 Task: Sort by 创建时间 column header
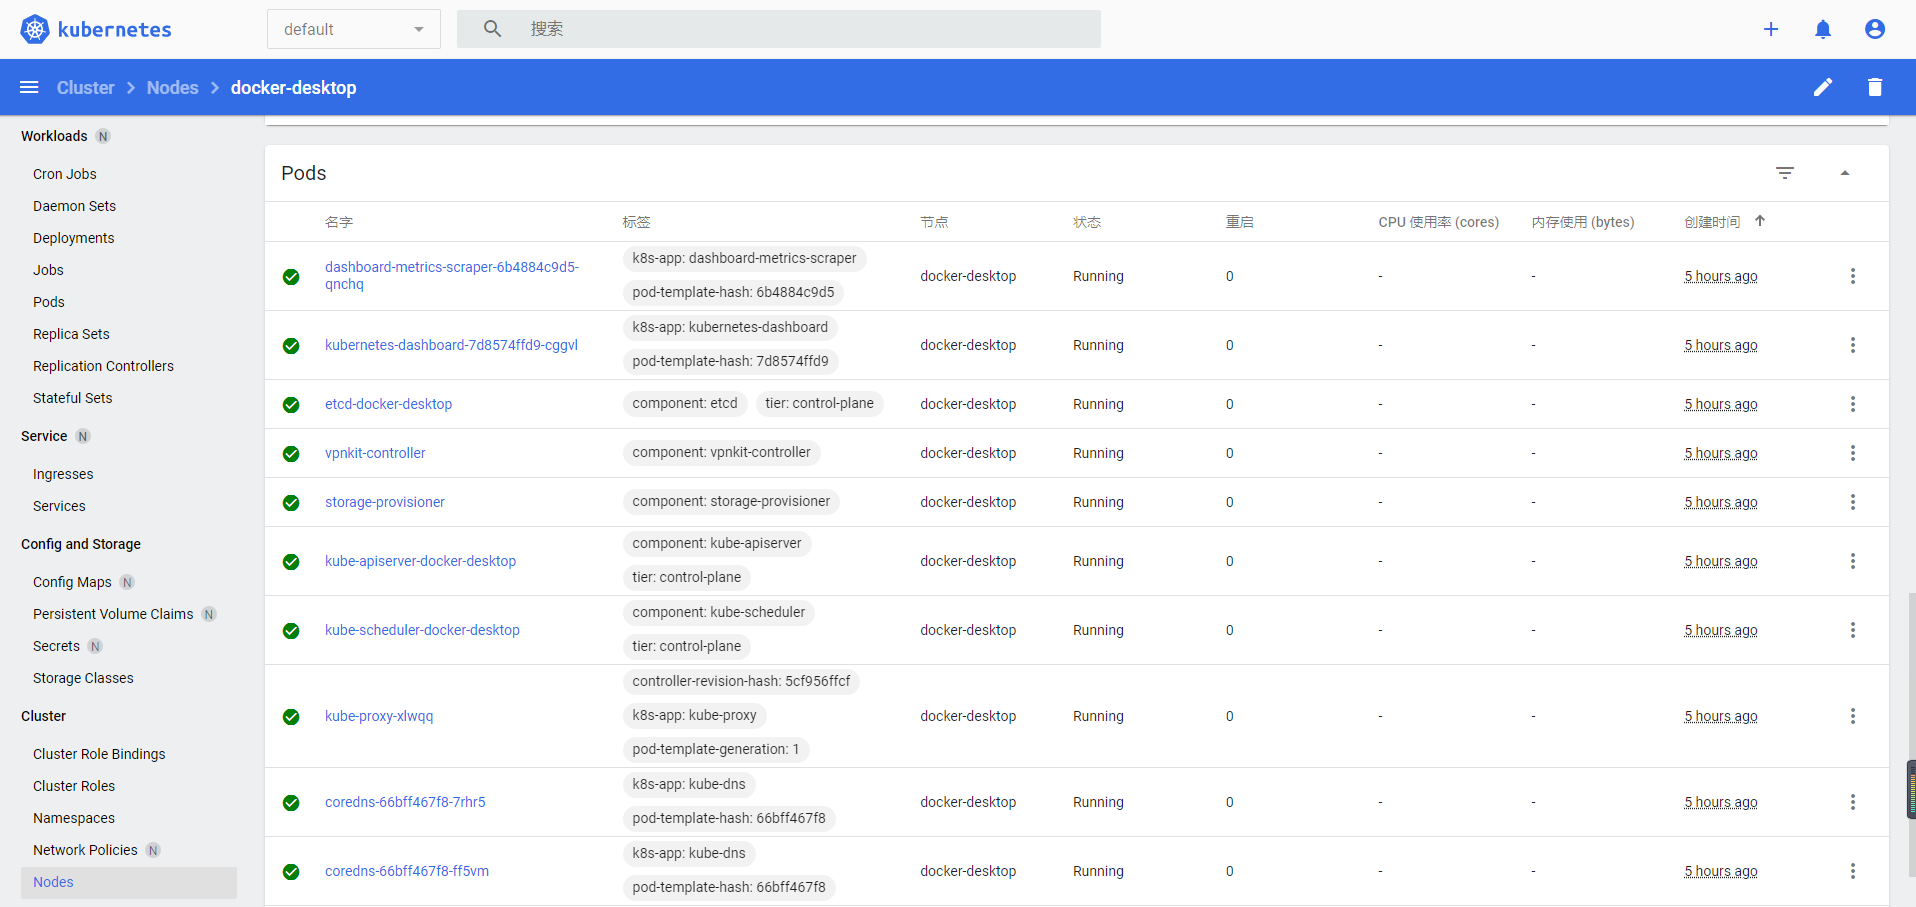1712,222
